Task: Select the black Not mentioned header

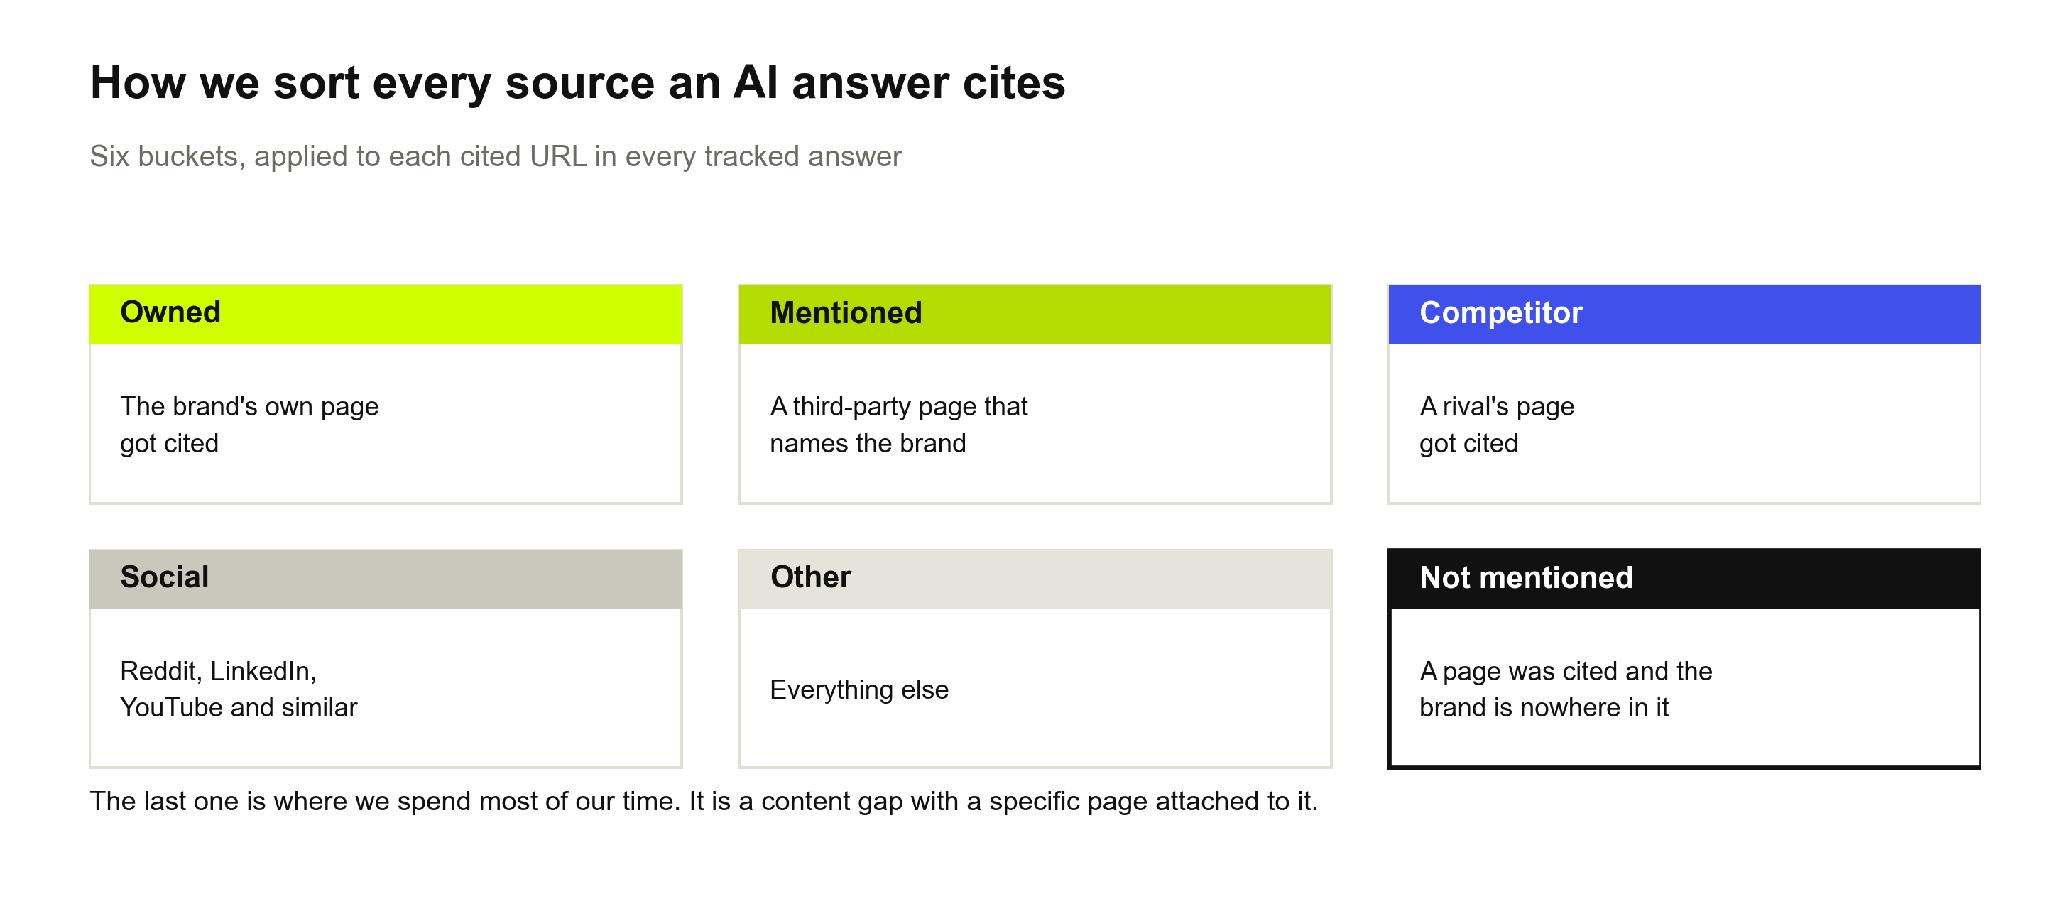Action: click(x=1684, y=579)
